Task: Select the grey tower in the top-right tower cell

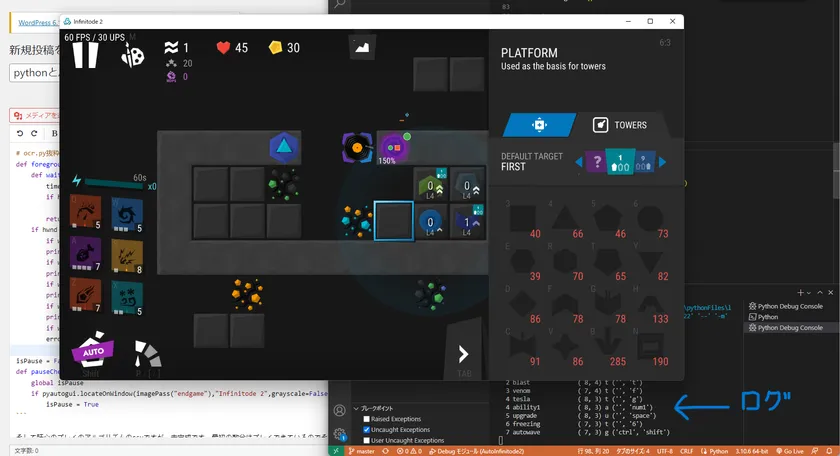Action: 467,185
